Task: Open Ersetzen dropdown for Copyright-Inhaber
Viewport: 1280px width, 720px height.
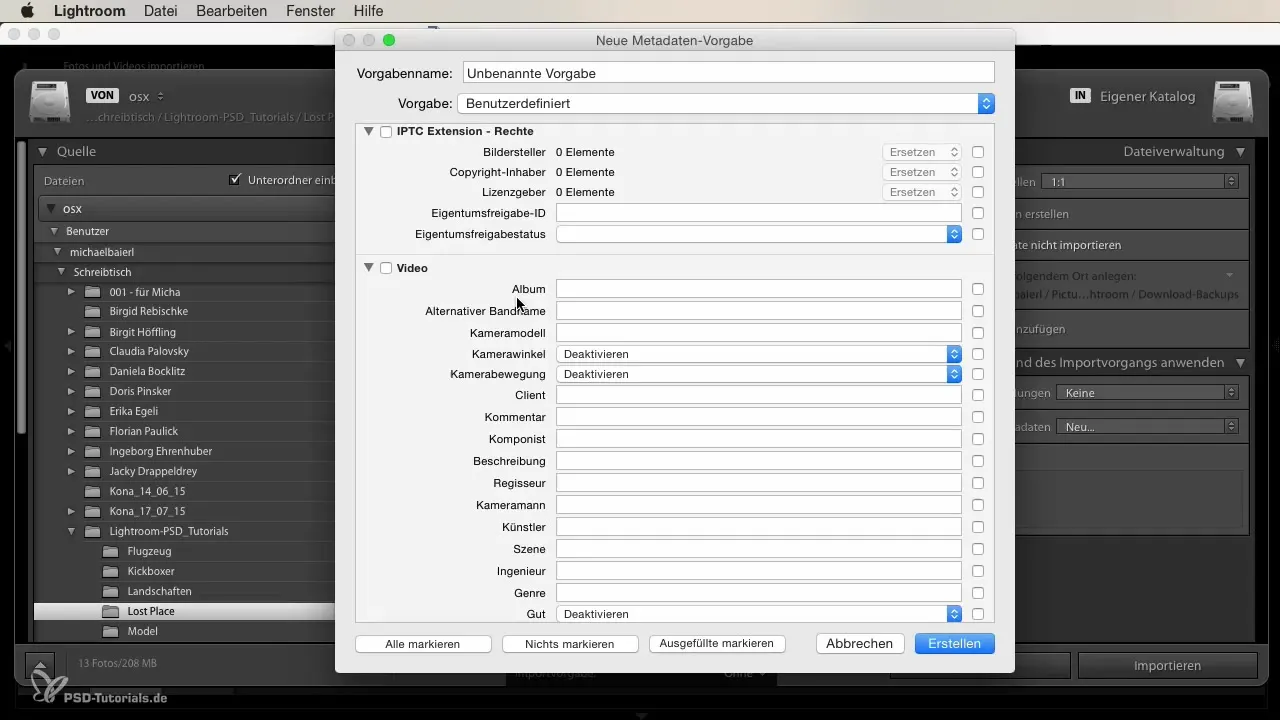Action: pos(922,172)
